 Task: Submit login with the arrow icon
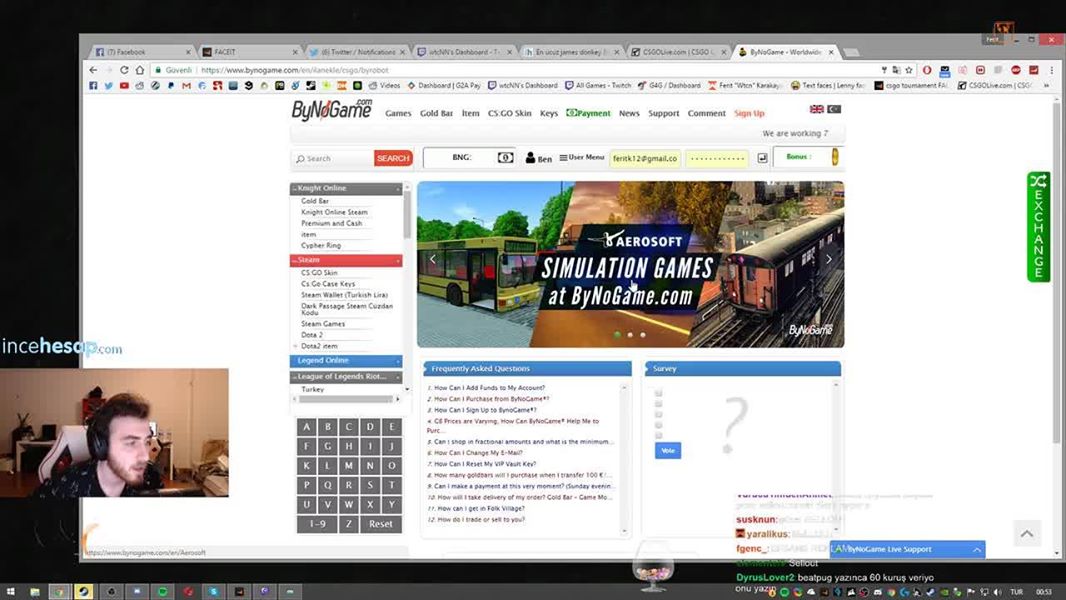762,158
